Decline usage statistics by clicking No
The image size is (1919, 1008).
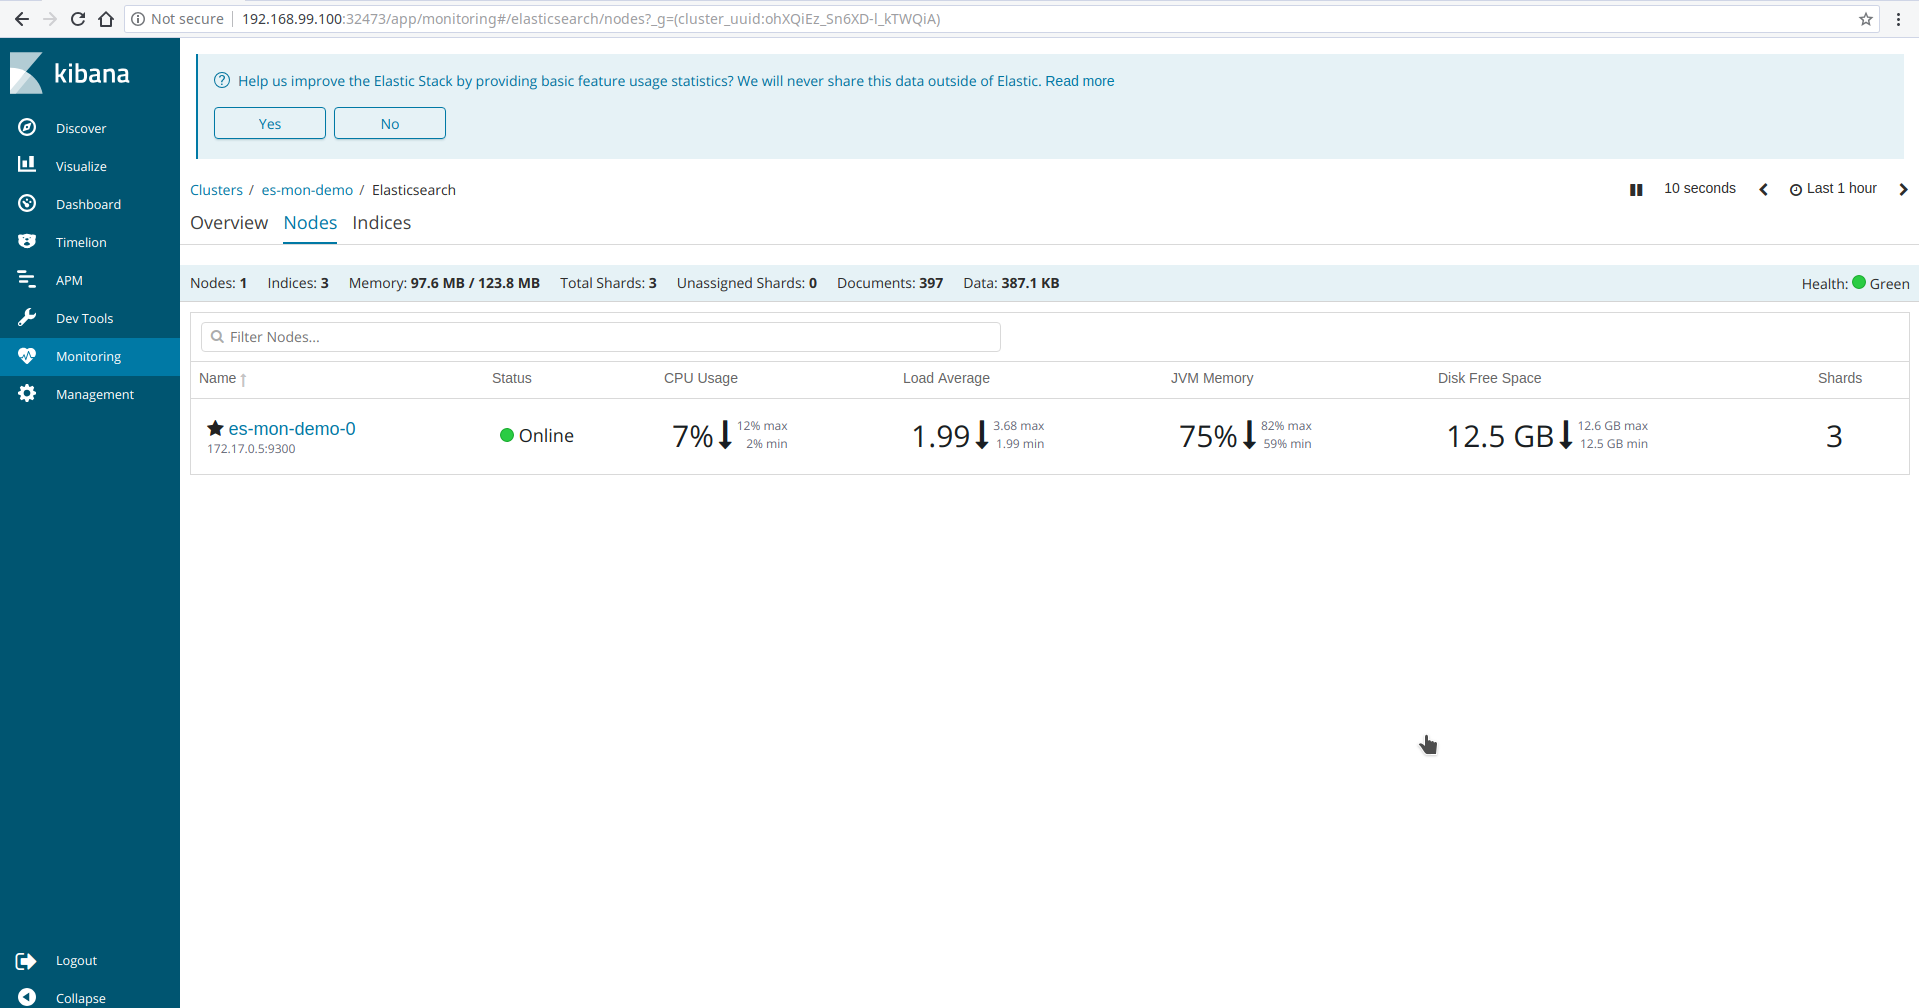coord(389,123)
